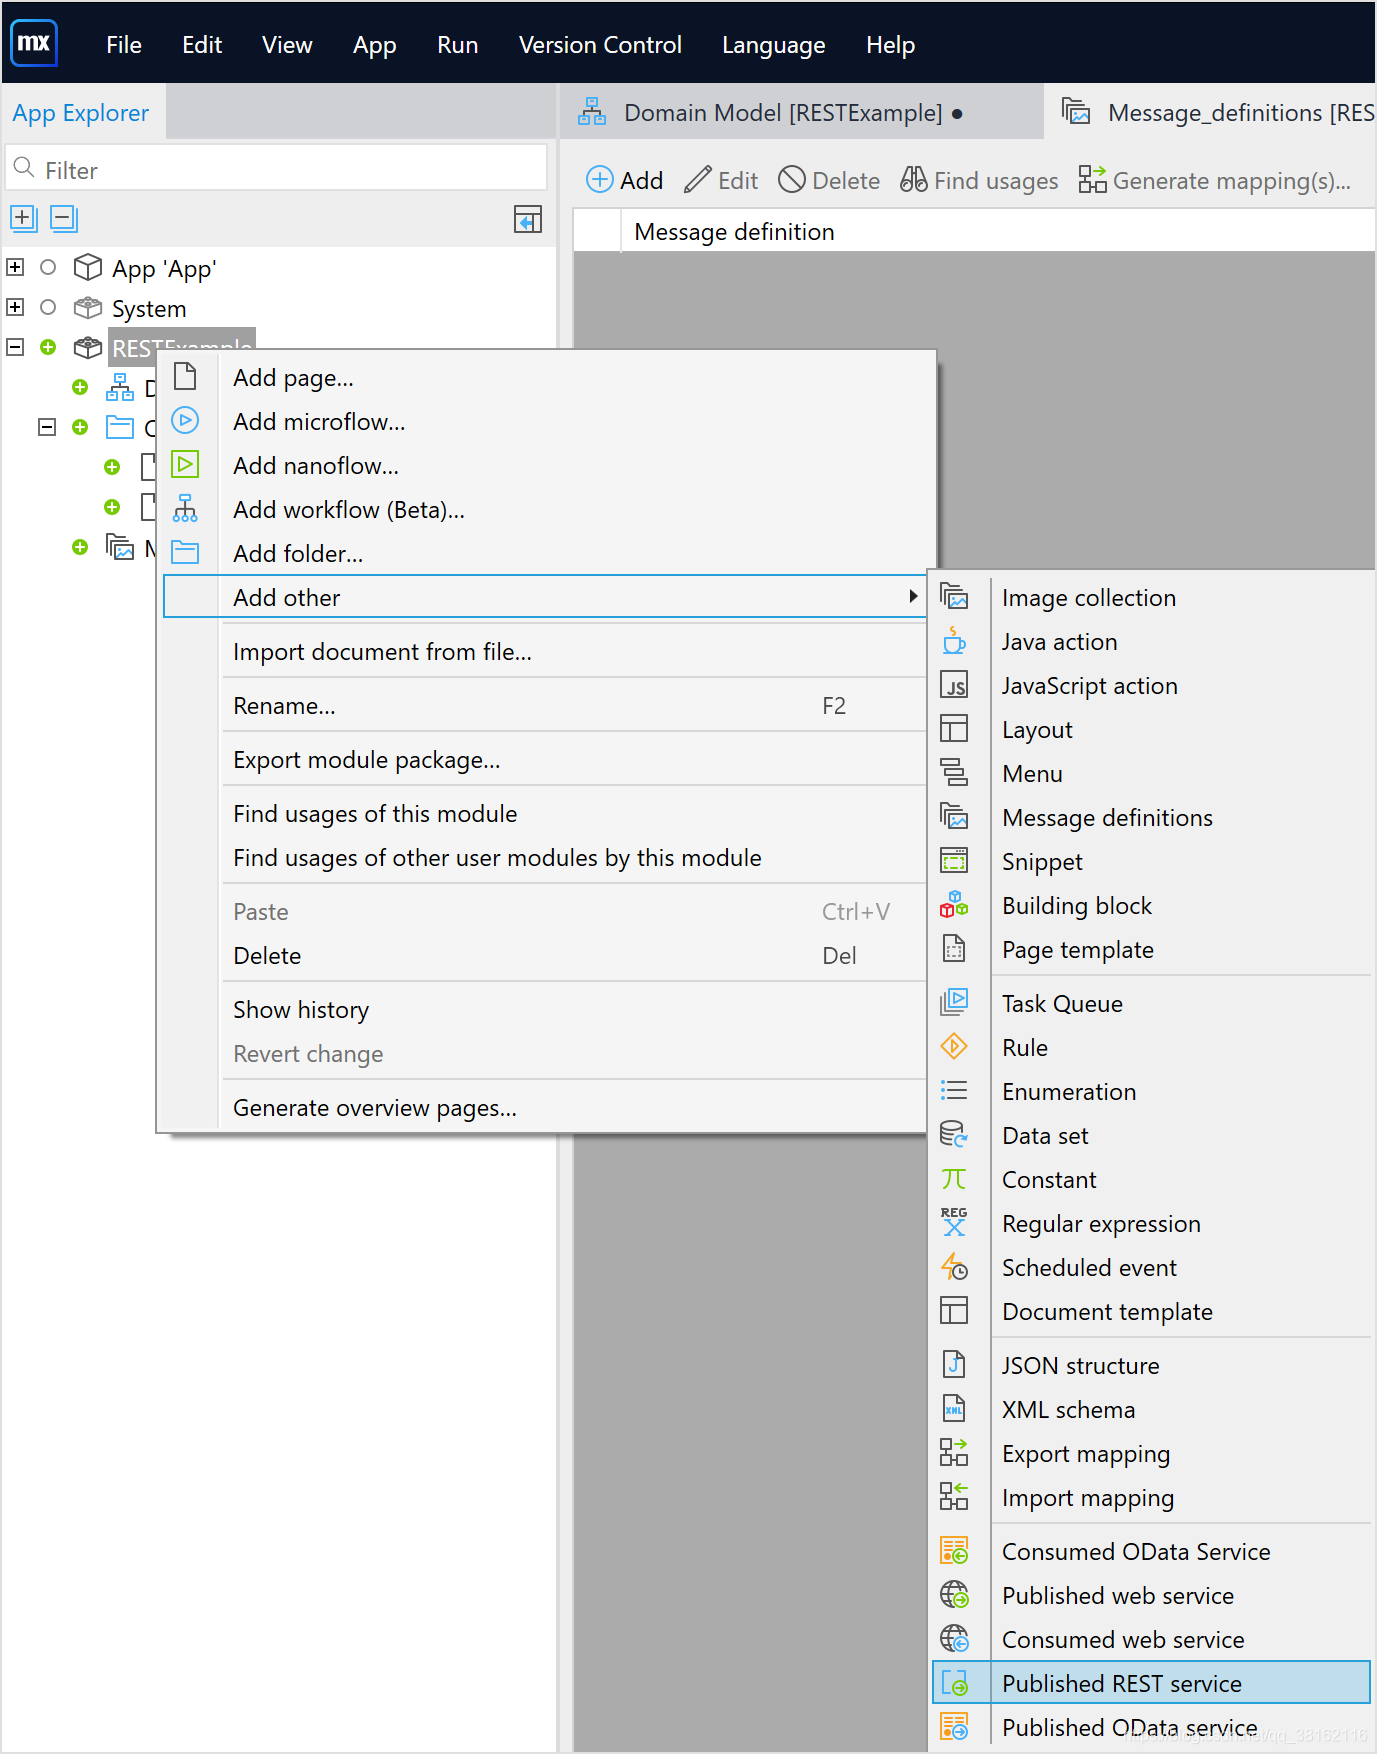Click the Rule diamond icon

point(954,1047)
